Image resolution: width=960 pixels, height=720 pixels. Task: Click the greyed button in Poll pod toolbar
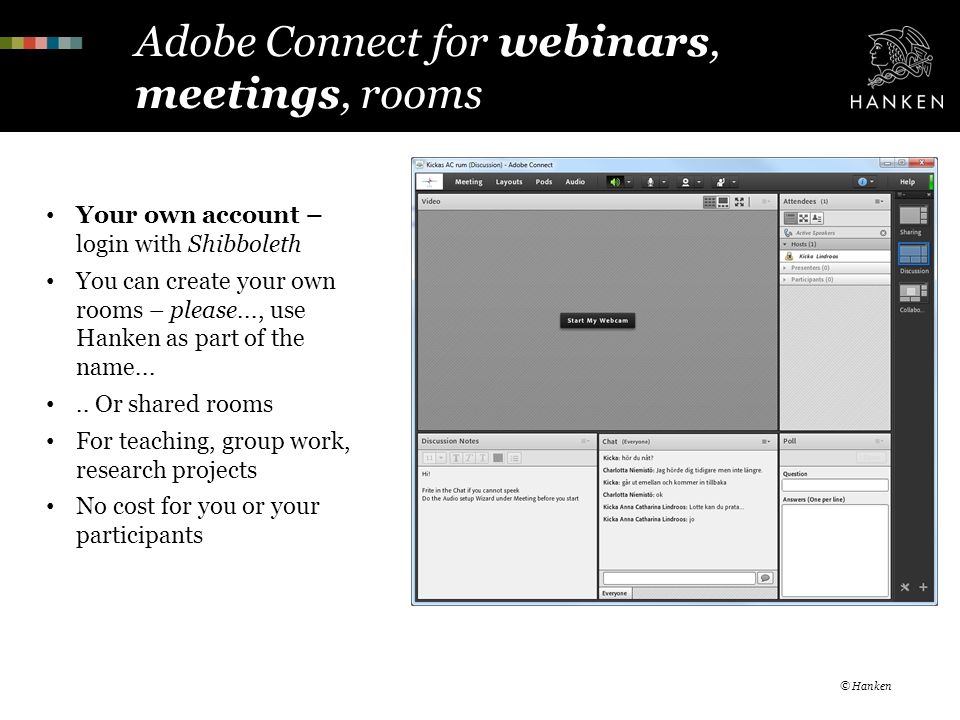pos(871,458)
